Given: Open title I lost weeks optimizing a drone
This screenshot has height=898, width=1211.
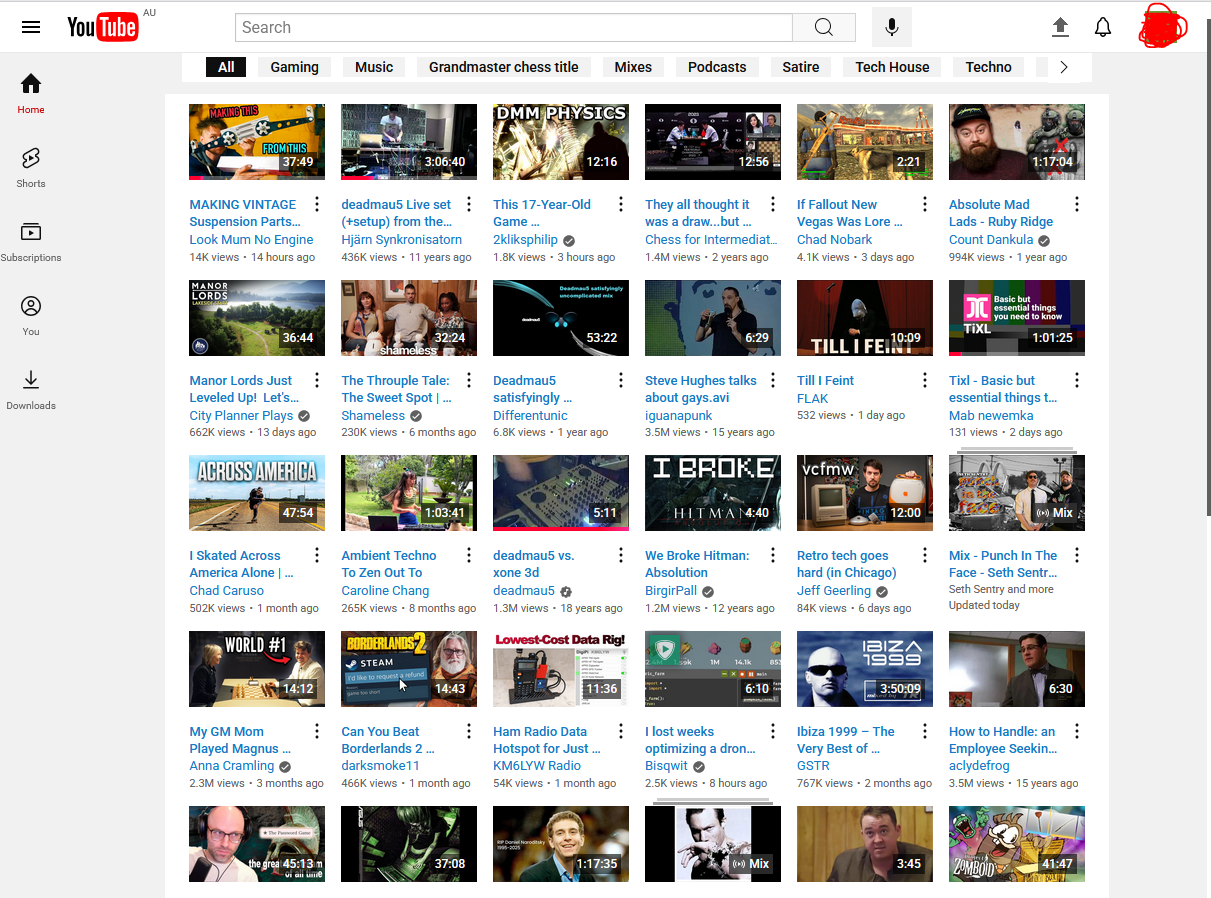Looking at the screenshot, I should [x=700, y=740].
